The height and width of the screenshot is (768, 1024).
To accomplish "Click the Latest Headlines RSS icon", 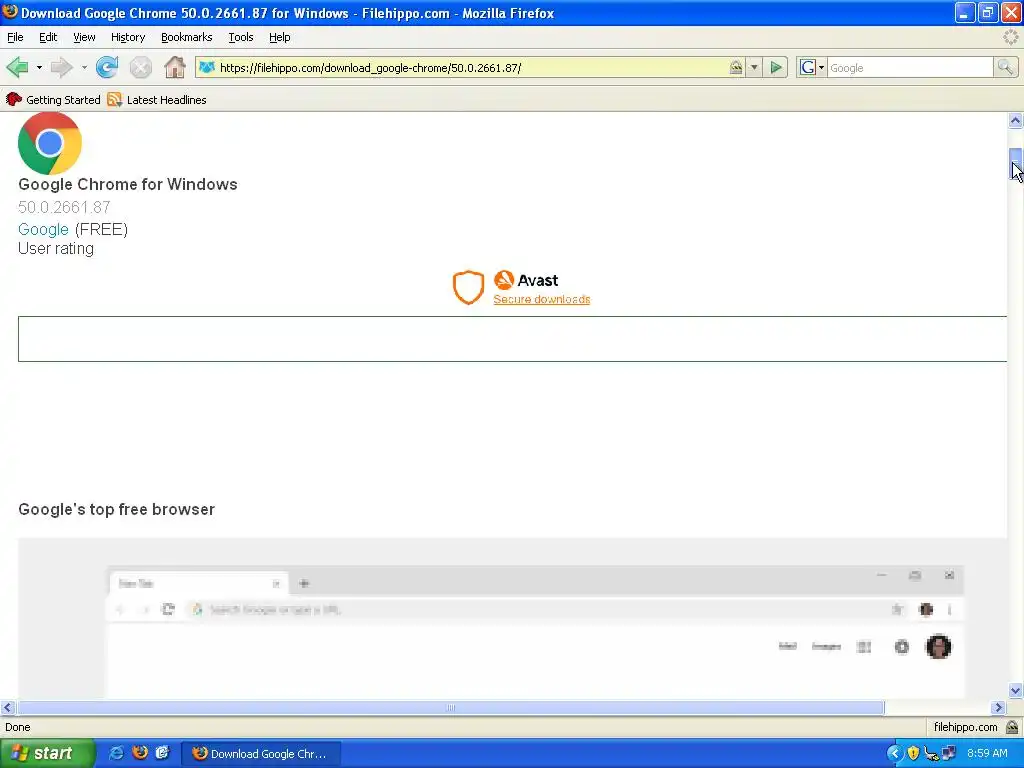I will pyautogui.click(x=114, y=99).
